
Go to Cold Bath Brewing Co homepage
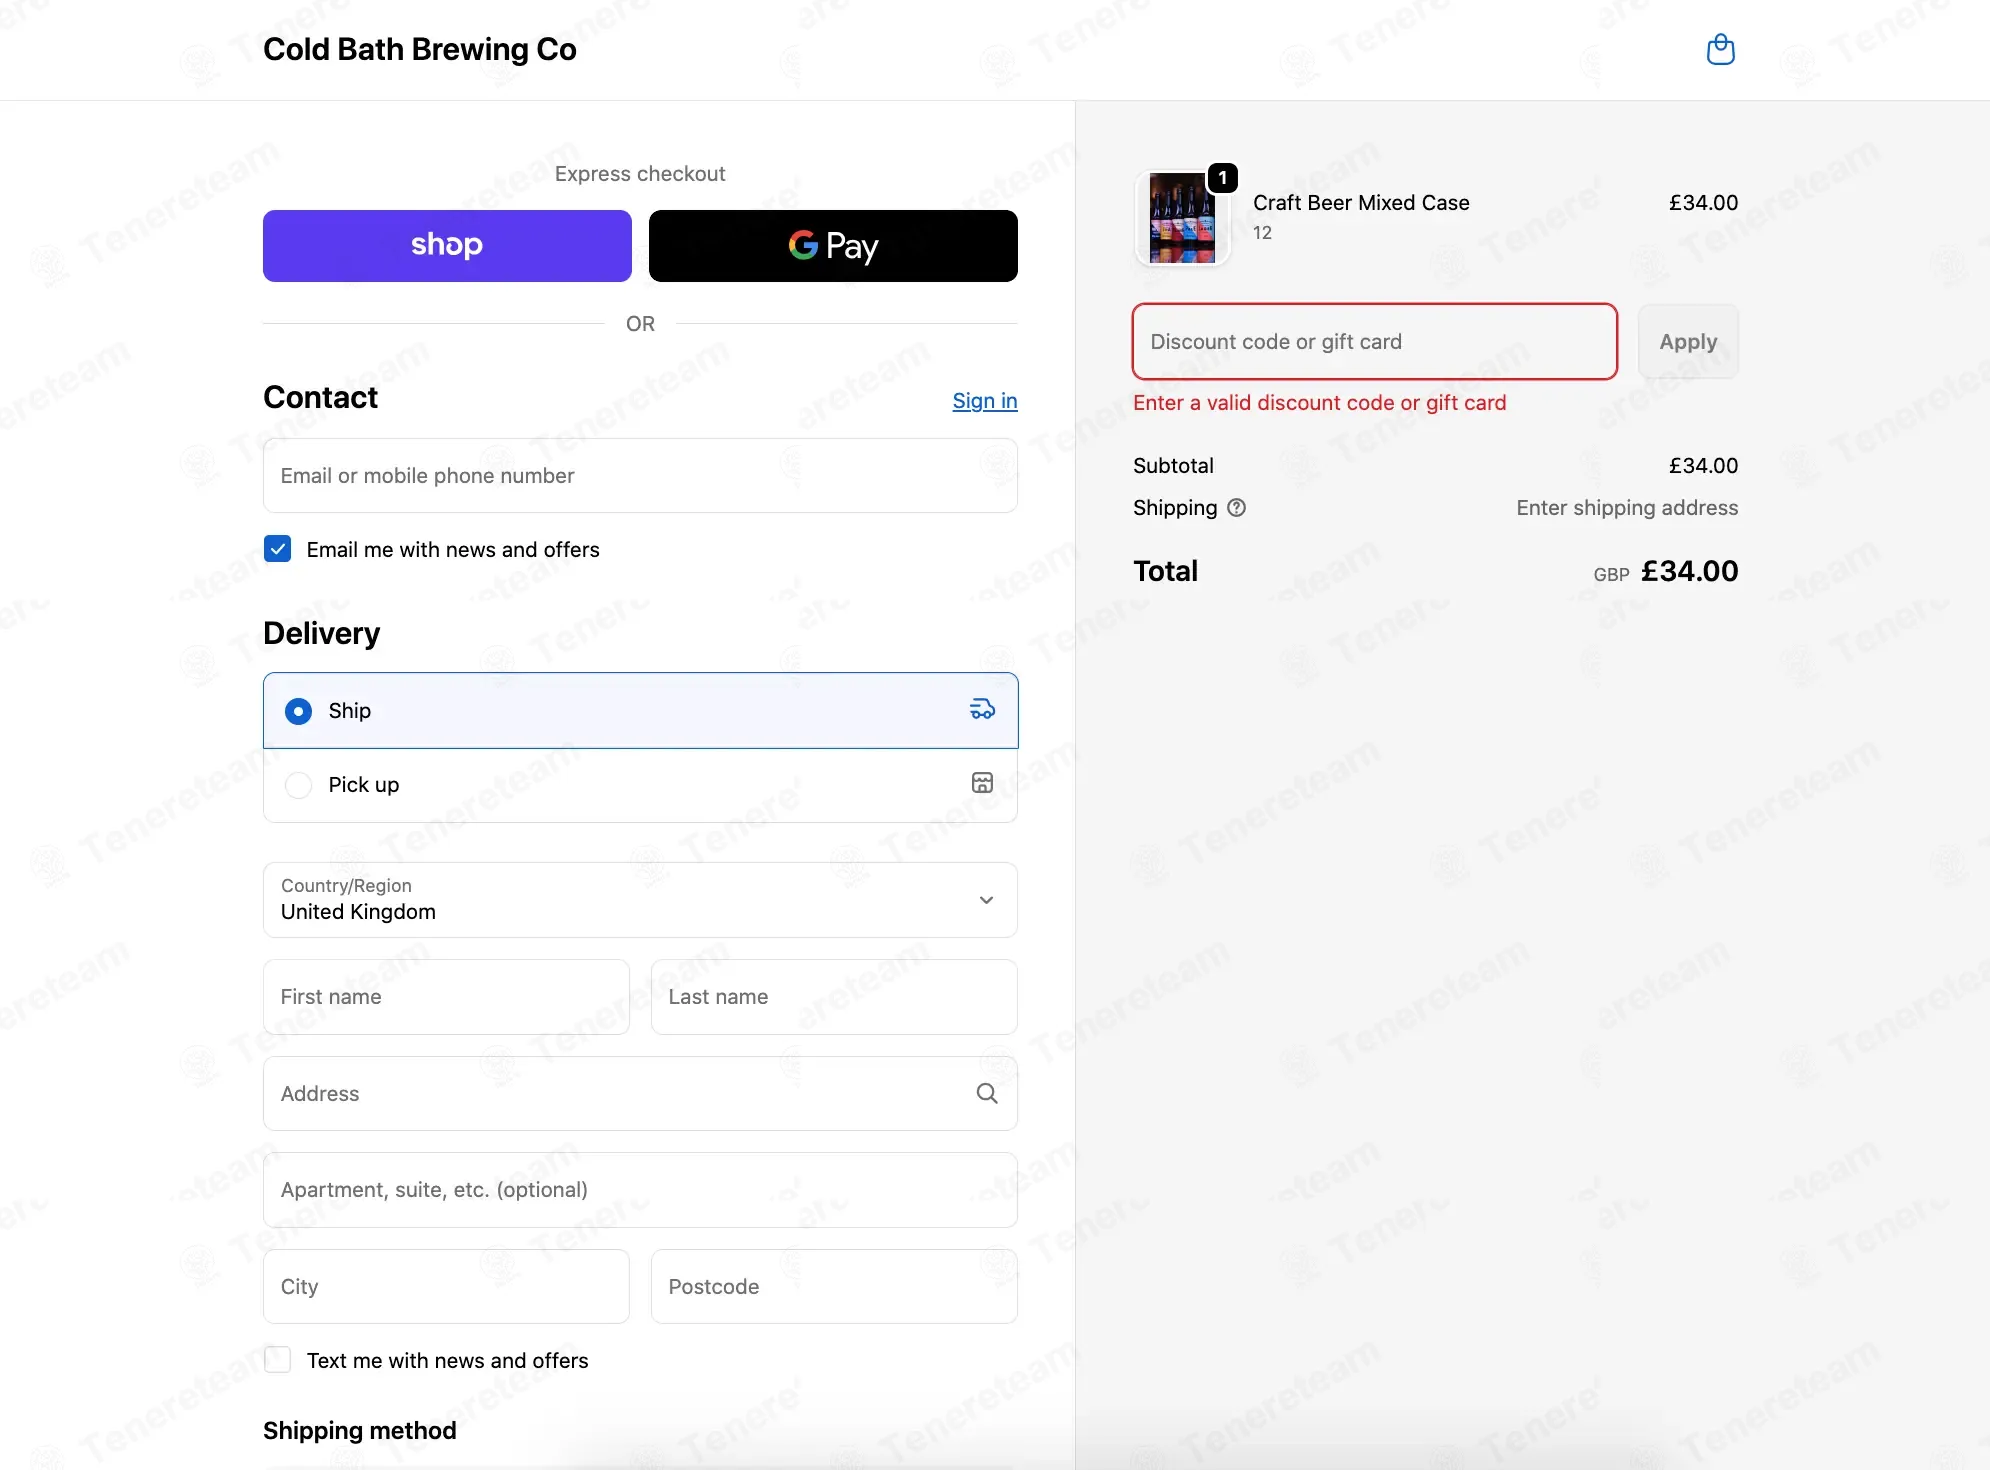point(420,49)
